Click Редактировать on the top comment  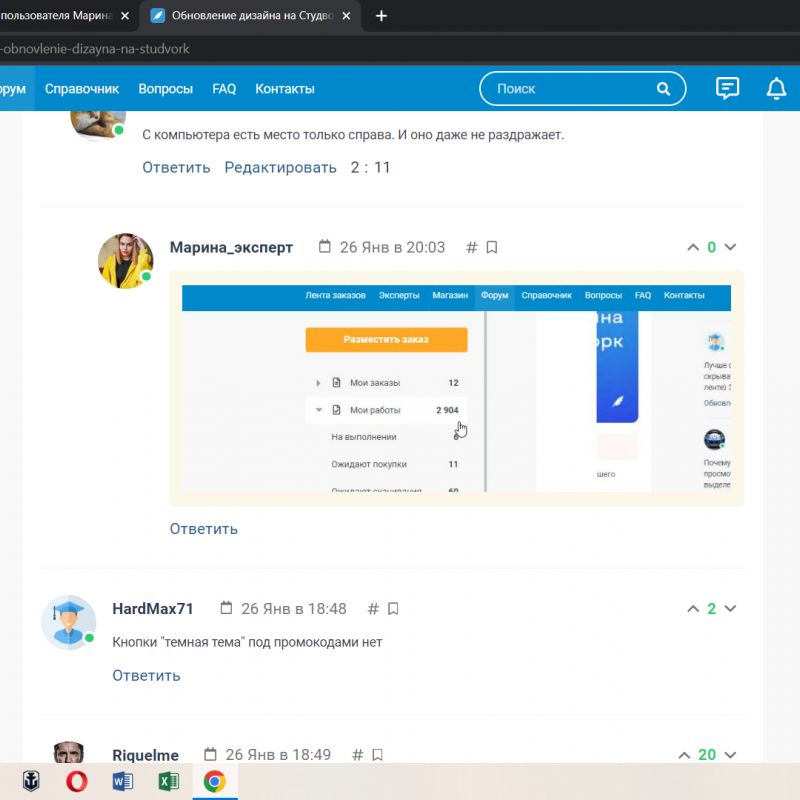click(280, 168)
